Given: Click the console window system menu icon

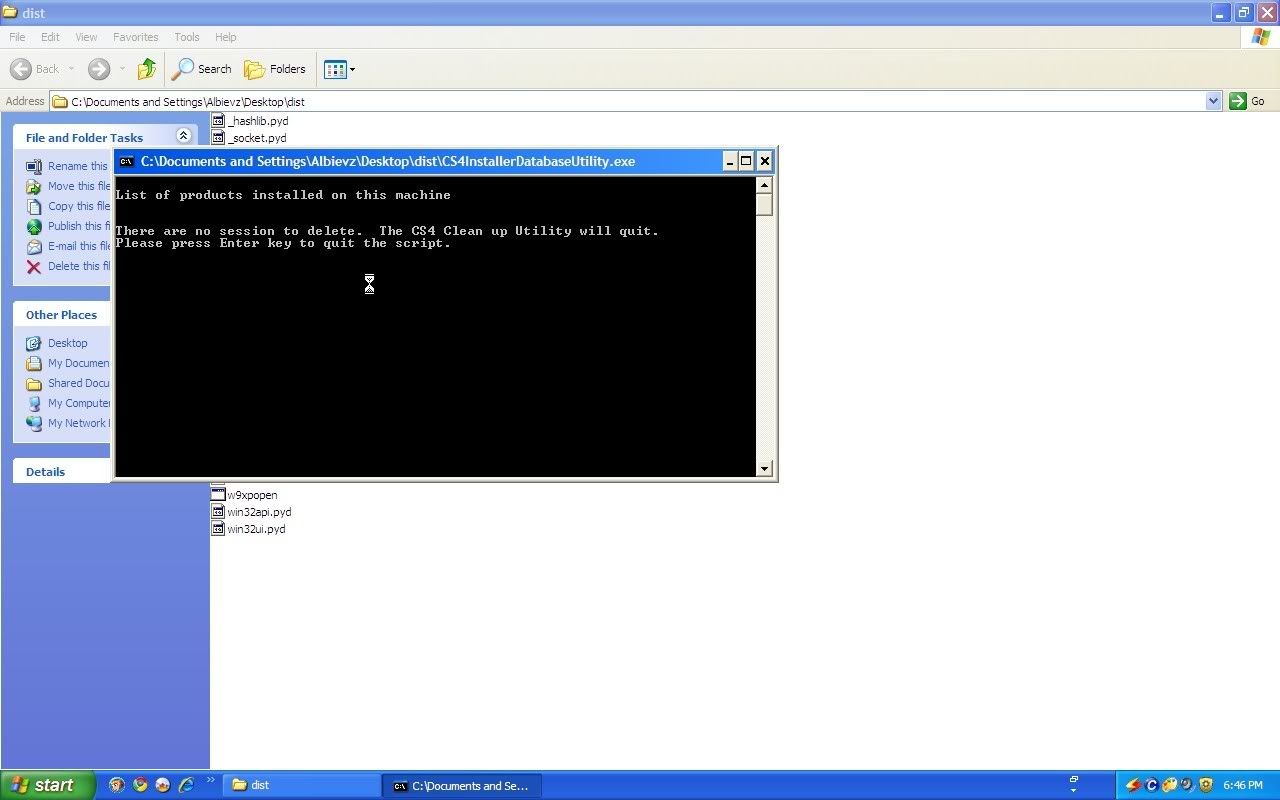Looking at the screenshot, I should pos(127,161).
